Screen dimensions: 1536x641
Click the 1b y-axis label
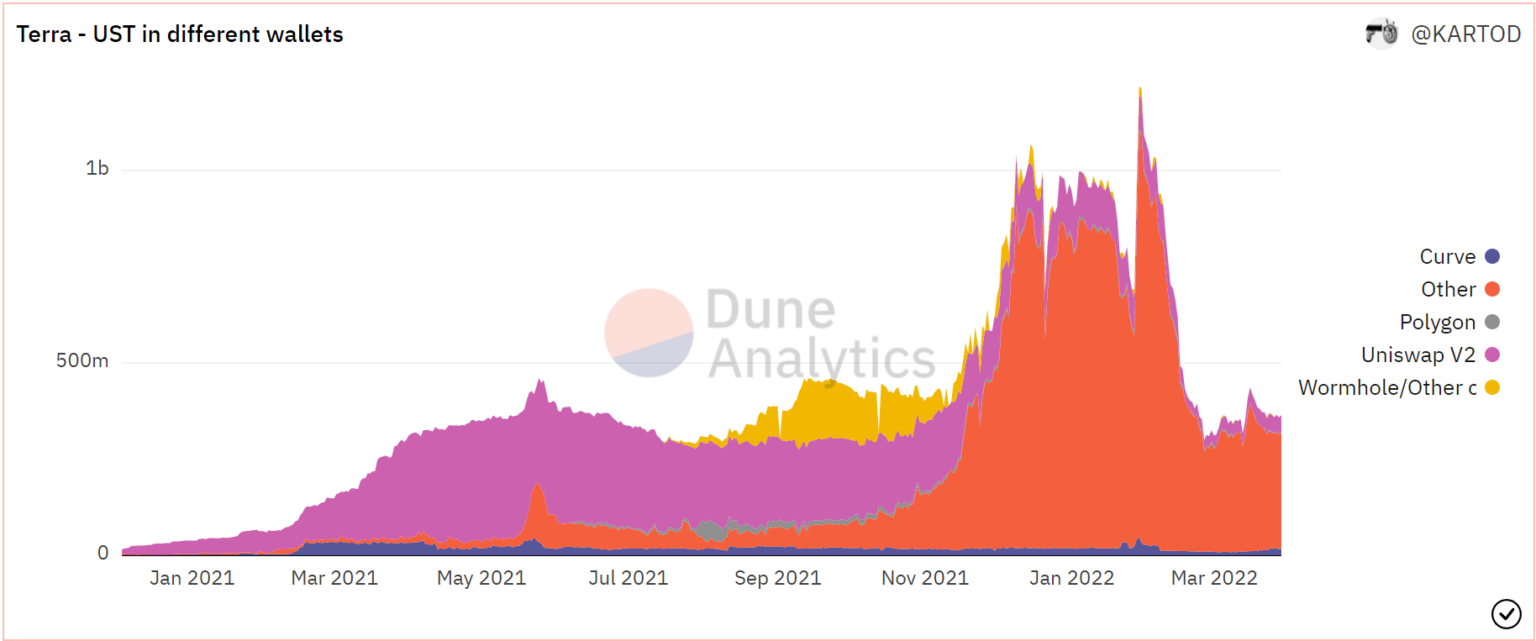tap(98, 169)
